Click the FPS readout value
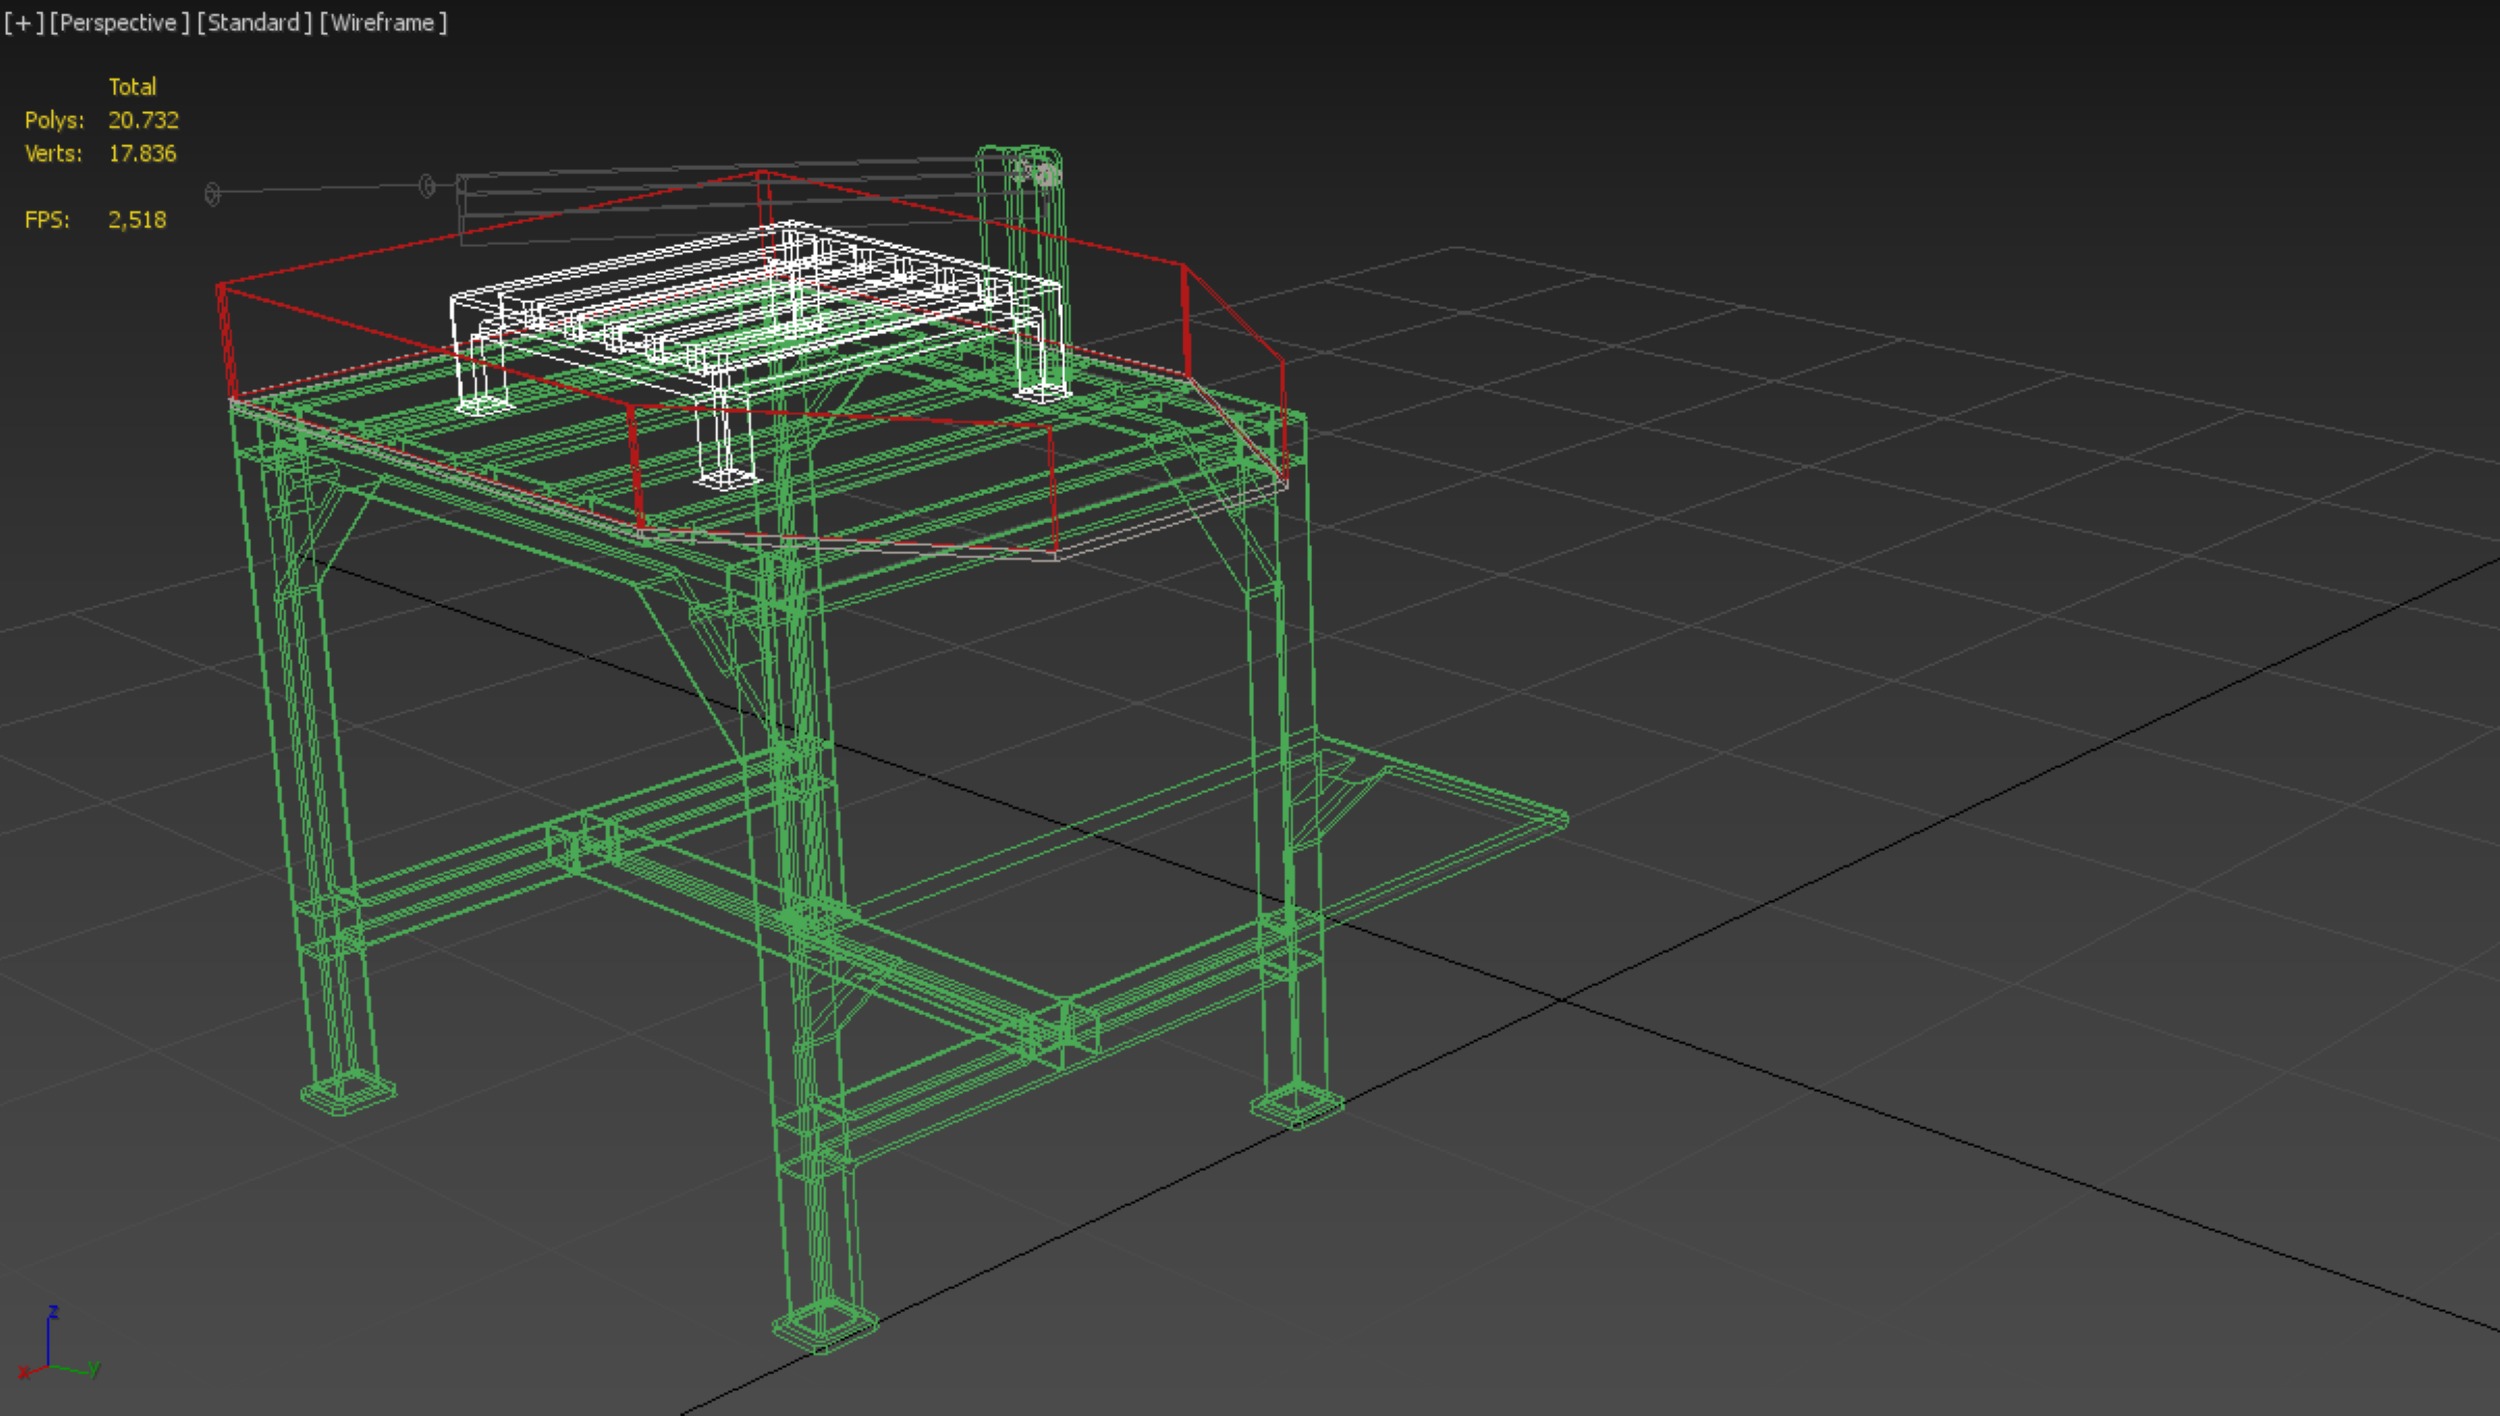The image size is (2500, 1416). tap(137, 220)
